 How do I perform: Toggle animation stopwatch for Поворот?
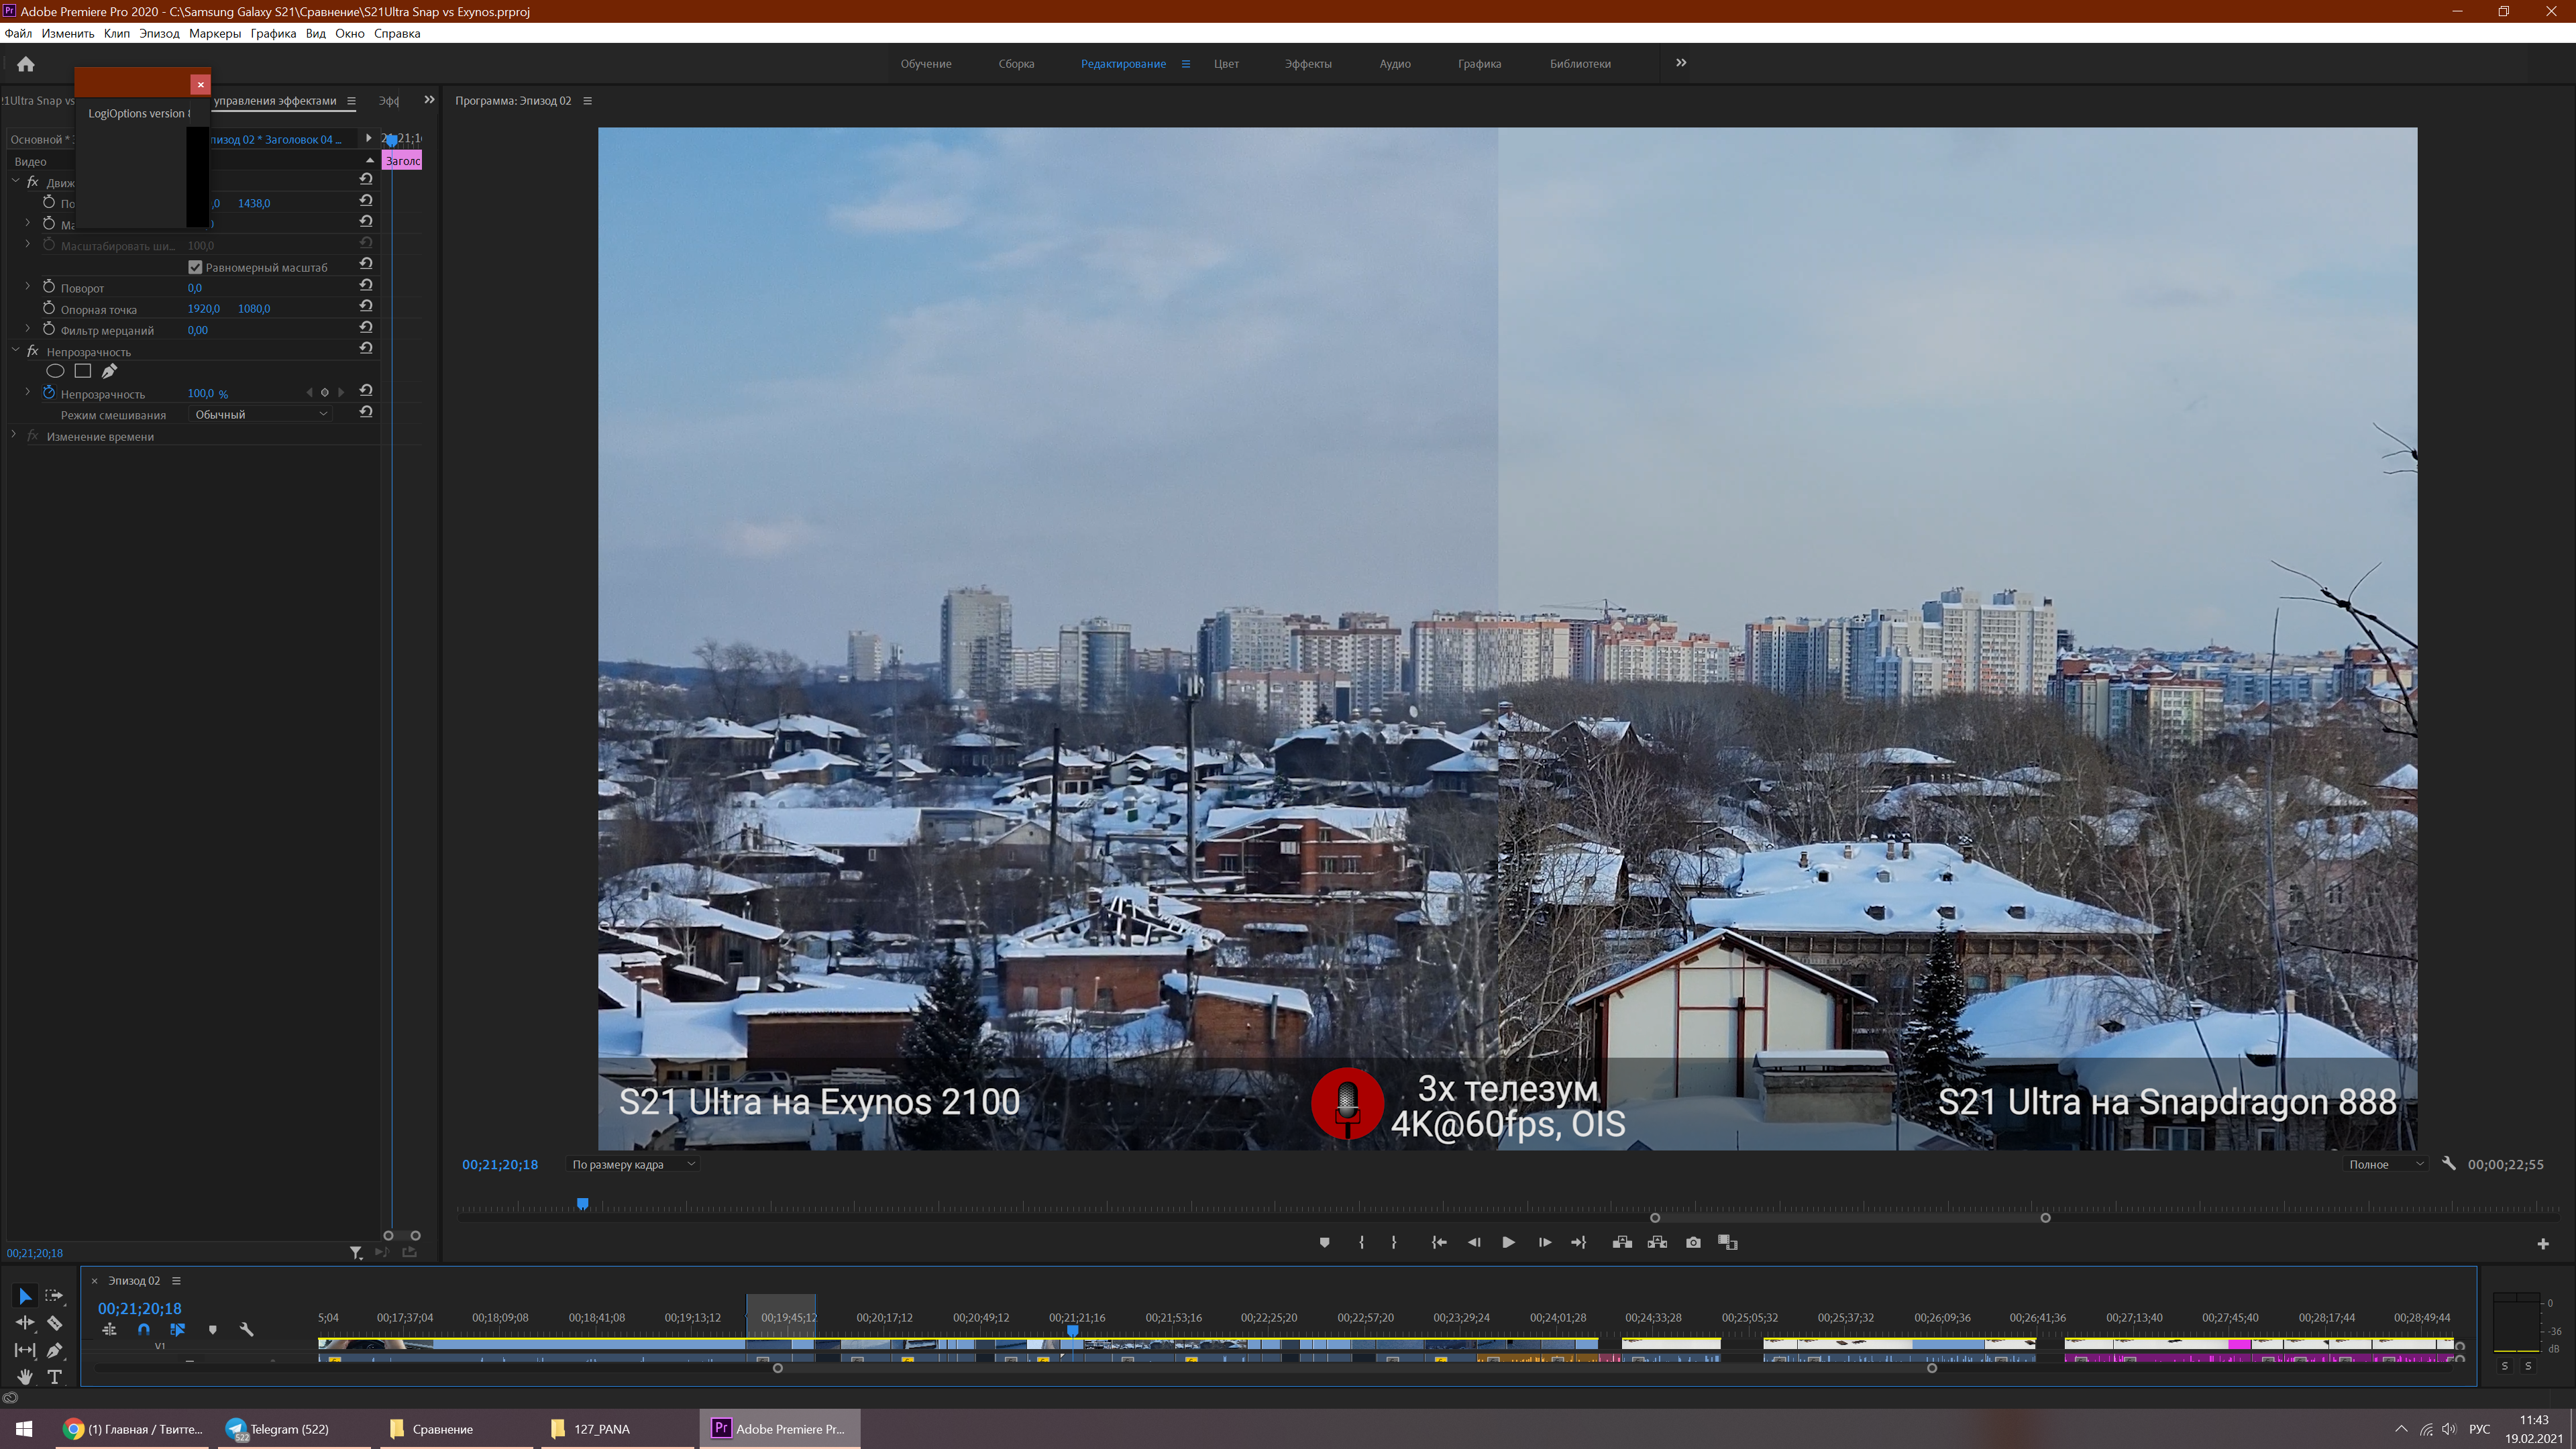click(x=48, y=287)
